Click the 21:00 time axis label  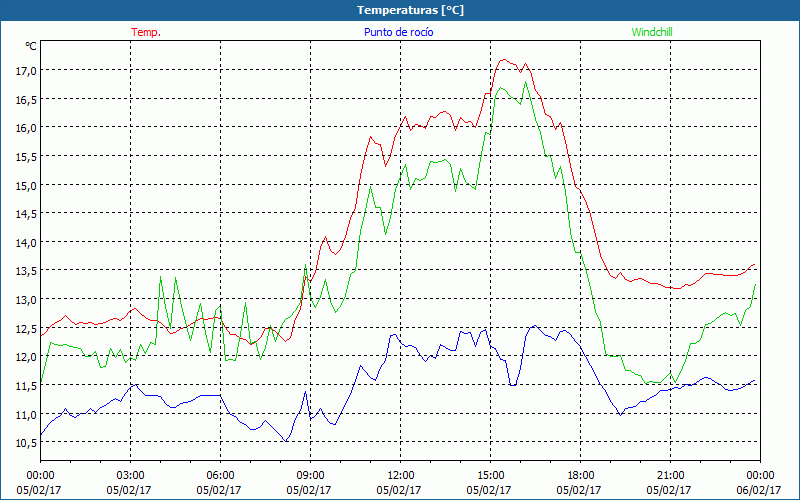[x=670, y=476]
